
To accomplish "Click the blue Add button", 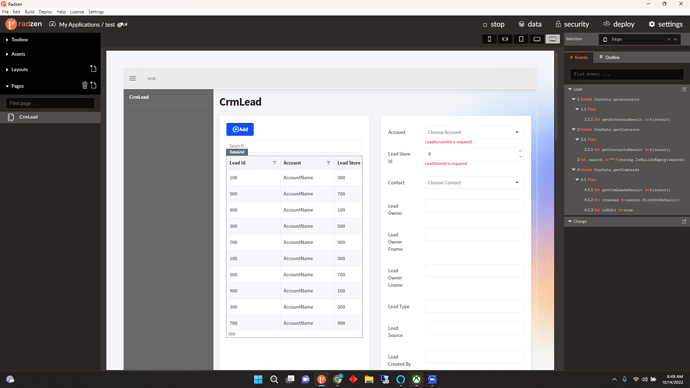I will tap(240, 129).
